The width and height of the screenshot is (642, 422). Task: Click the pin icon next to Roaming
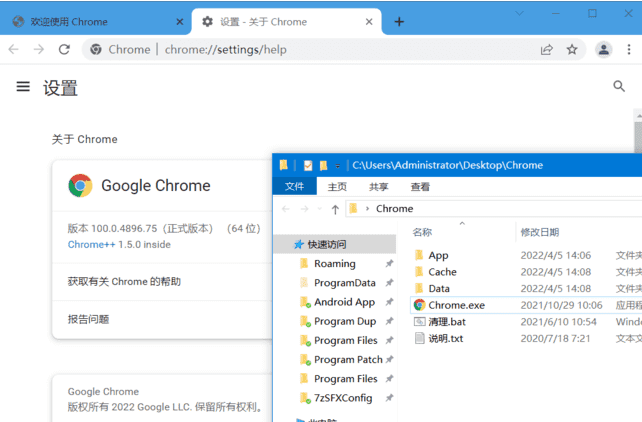coord(389,264)
